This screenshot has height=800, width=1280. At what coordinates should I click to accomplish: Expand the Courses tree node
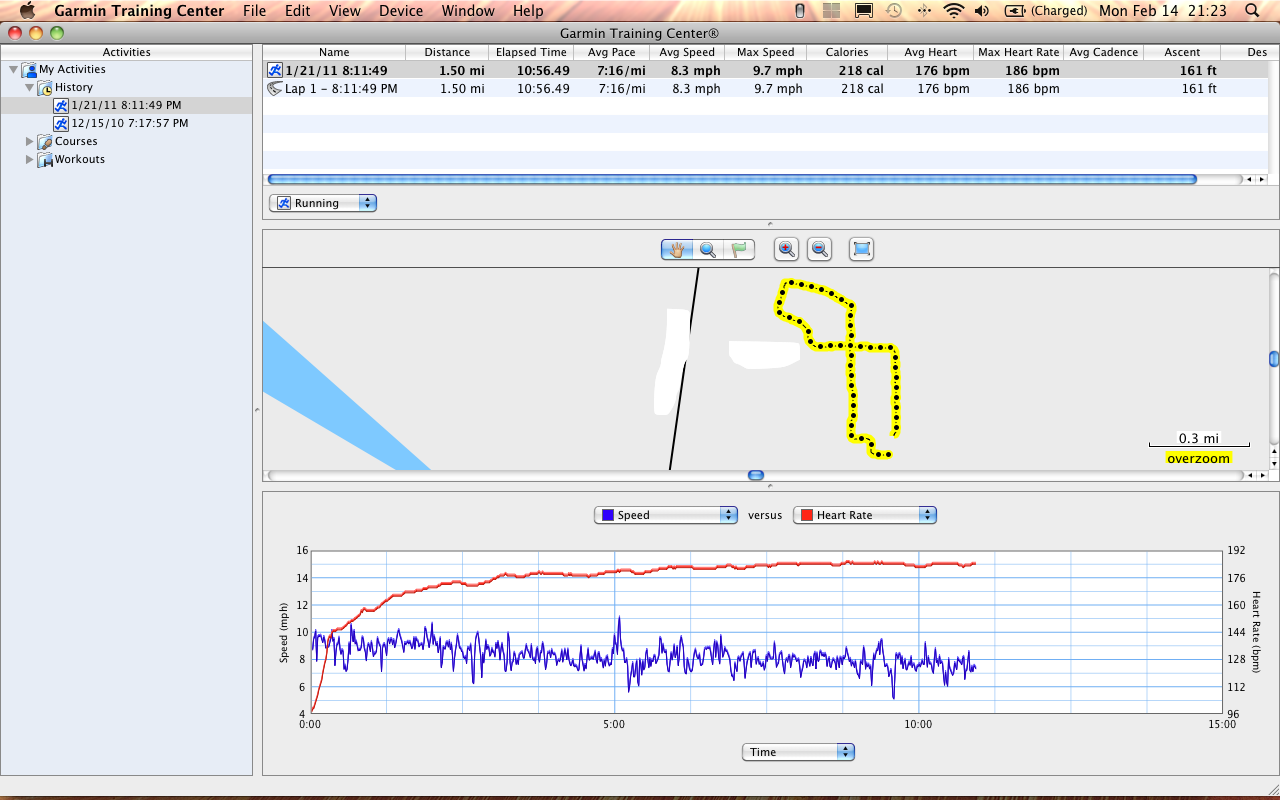click(29, 142)
